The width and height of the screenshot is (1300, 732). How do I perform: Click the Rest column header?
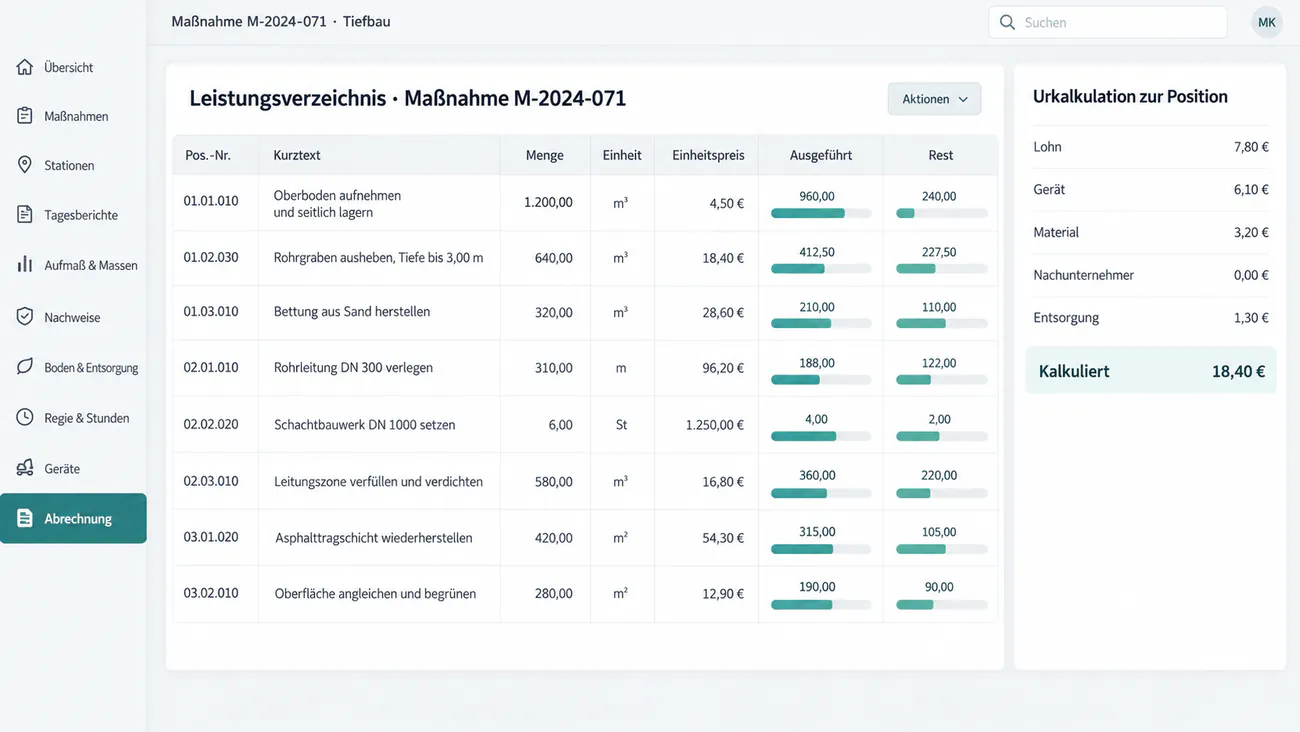pyautogui.click(x=941, y=155)
